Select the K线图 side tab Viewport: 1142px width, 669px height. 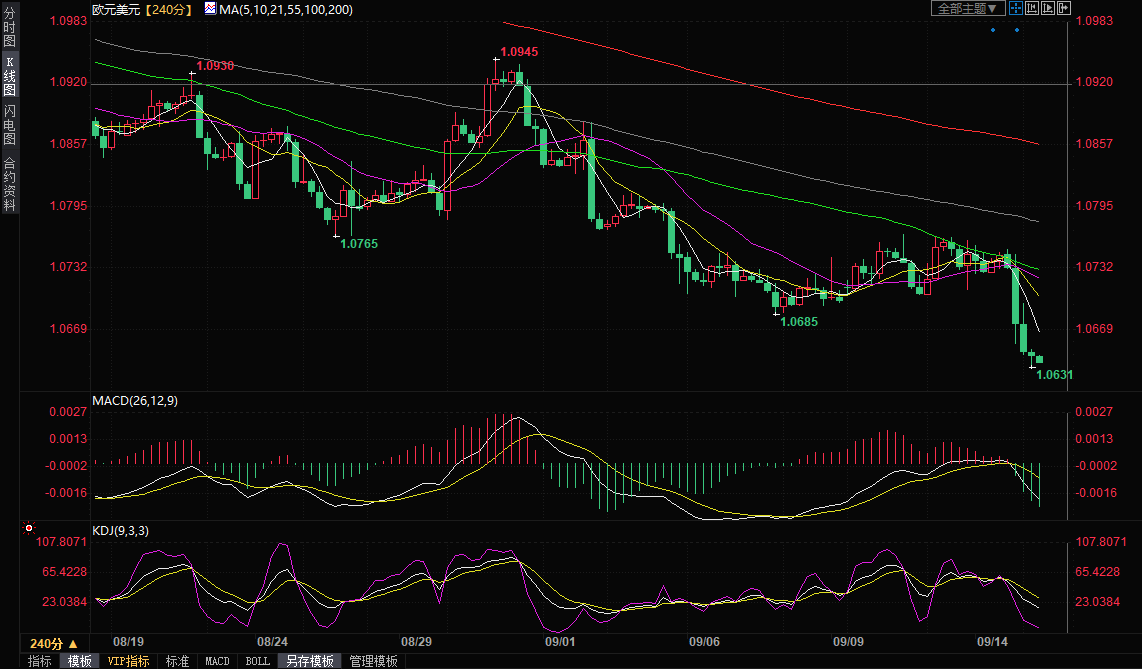(x=9, y=82)
